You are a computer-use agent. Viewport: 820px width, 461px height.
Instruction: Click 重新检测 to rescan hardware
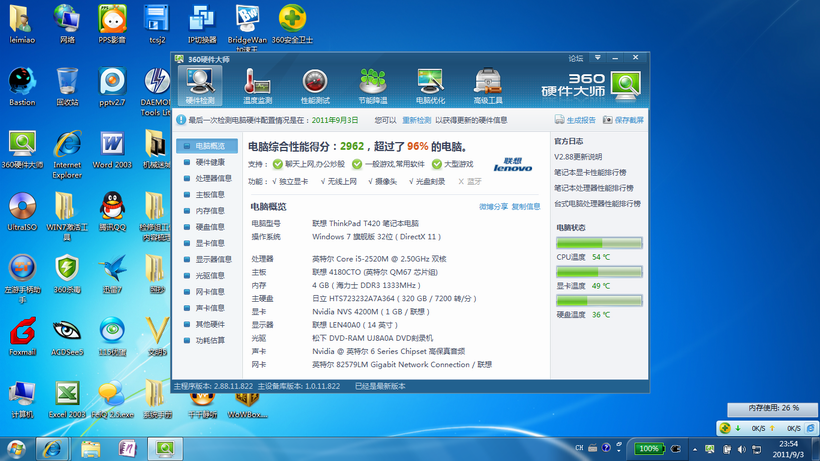(x=416, y=120)
